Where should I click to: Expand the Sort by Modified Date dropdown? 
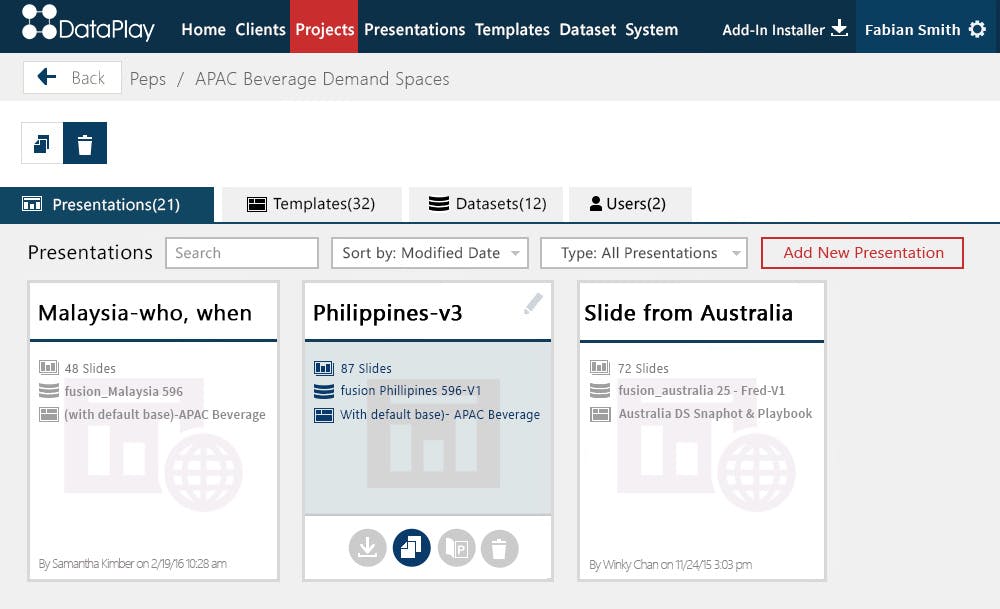[x=430, y=253]
